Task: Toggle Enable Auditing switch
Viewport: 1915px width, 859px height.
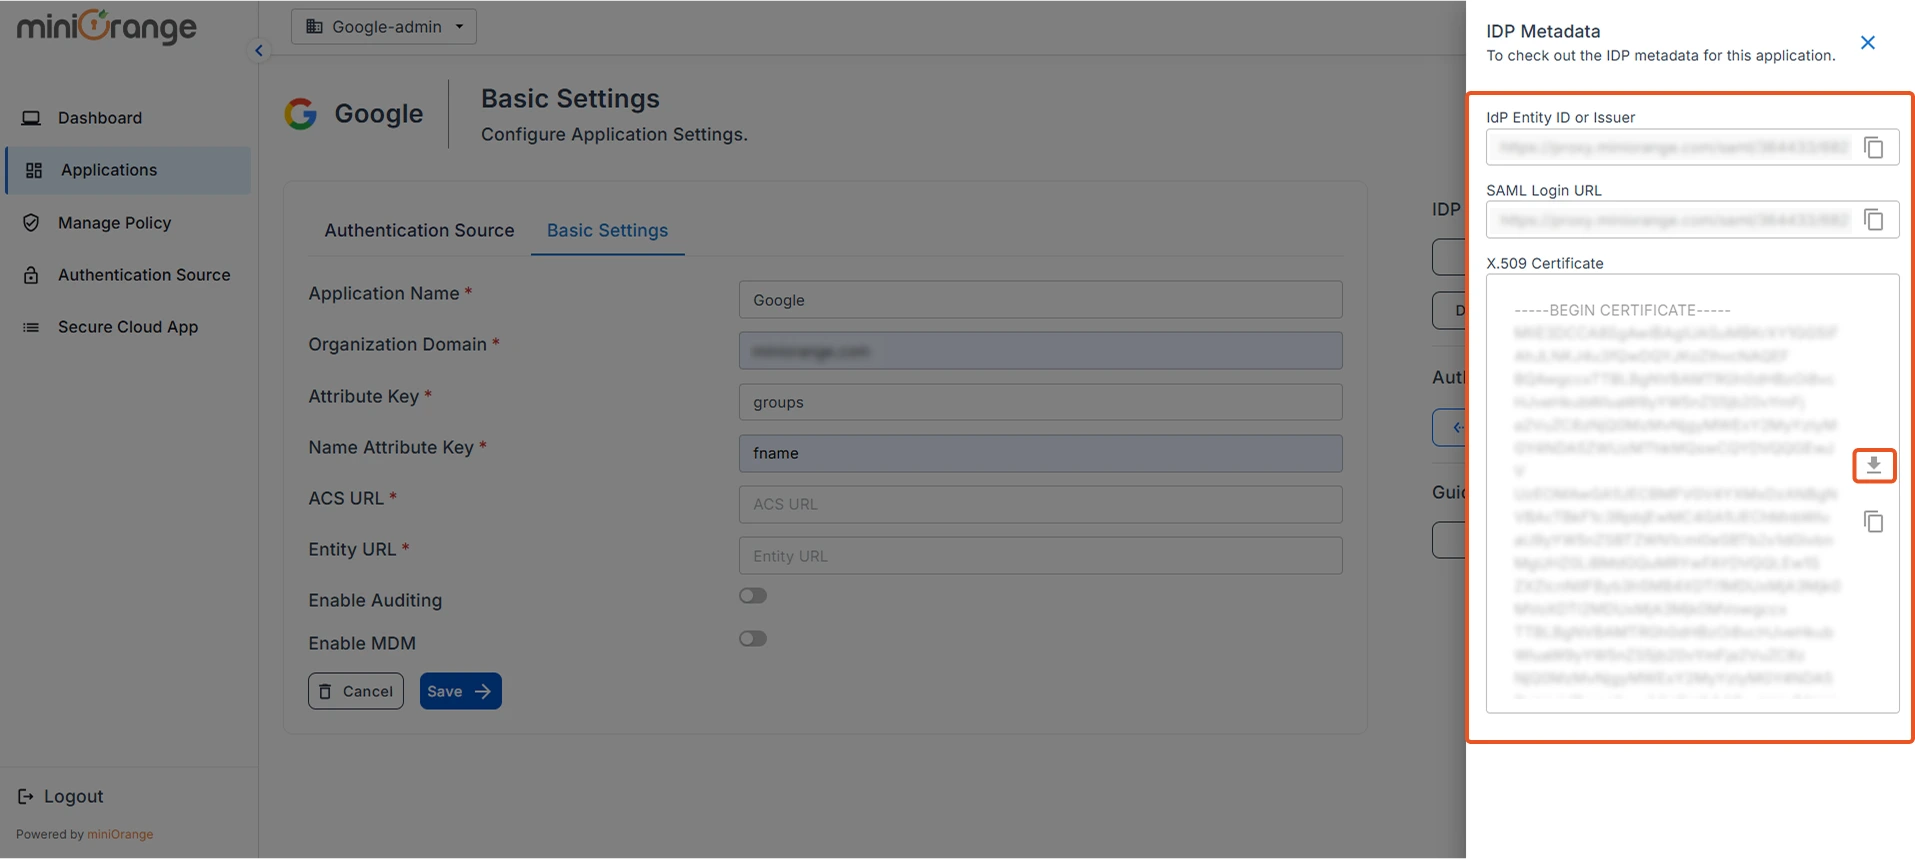Action: pos(753,596)
